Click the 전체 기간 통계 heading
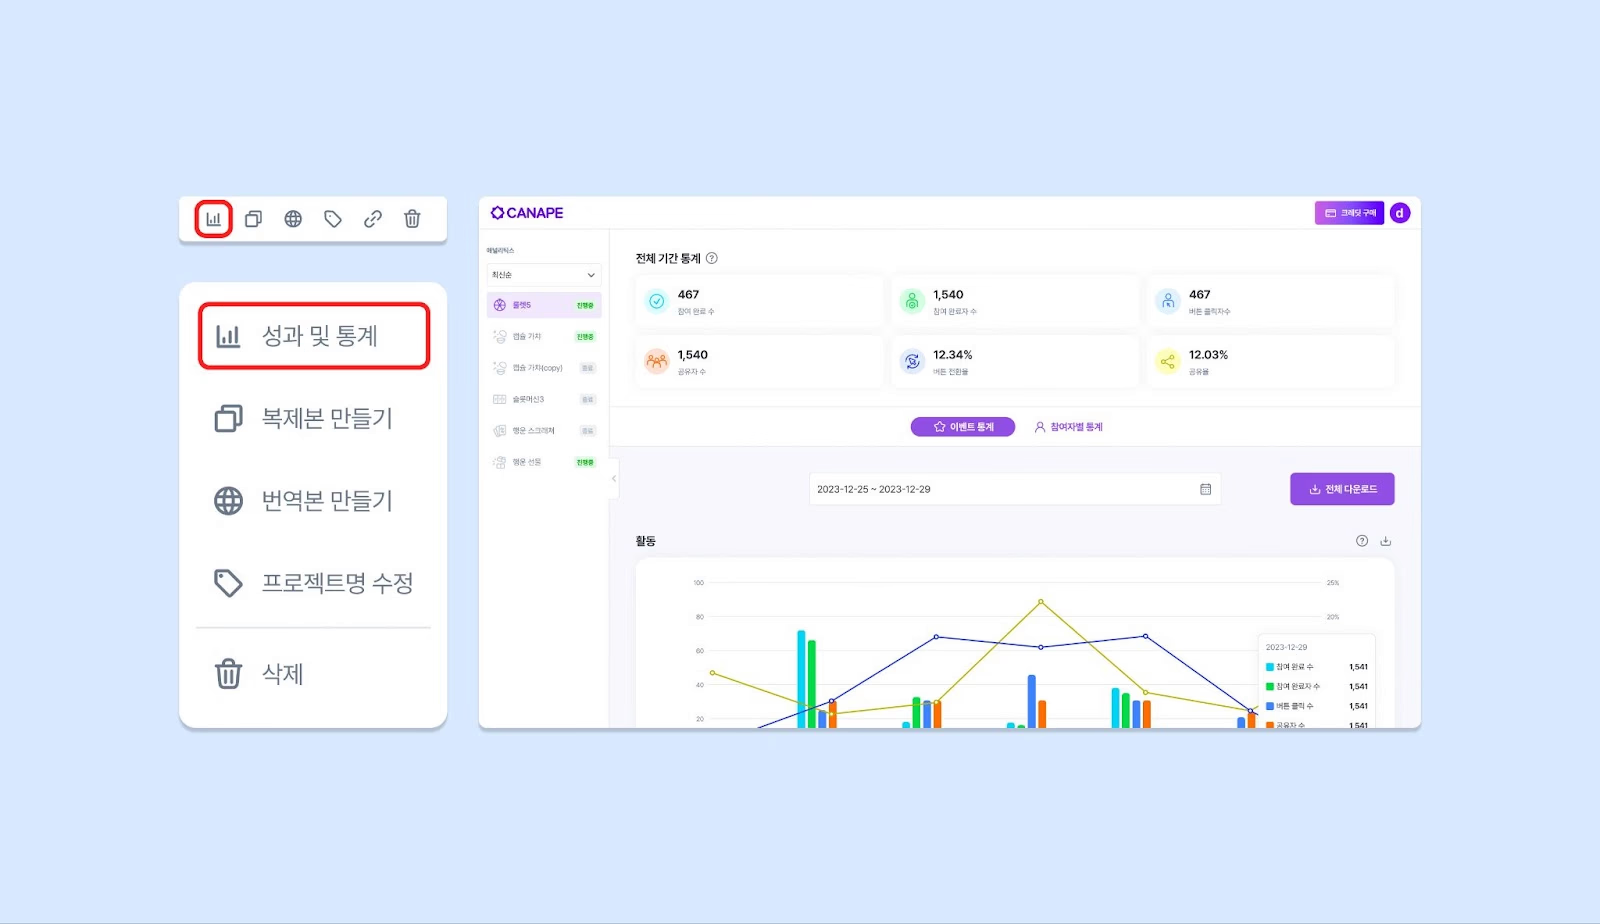The height and width of the screenshot is (924, 1600). 668,258
